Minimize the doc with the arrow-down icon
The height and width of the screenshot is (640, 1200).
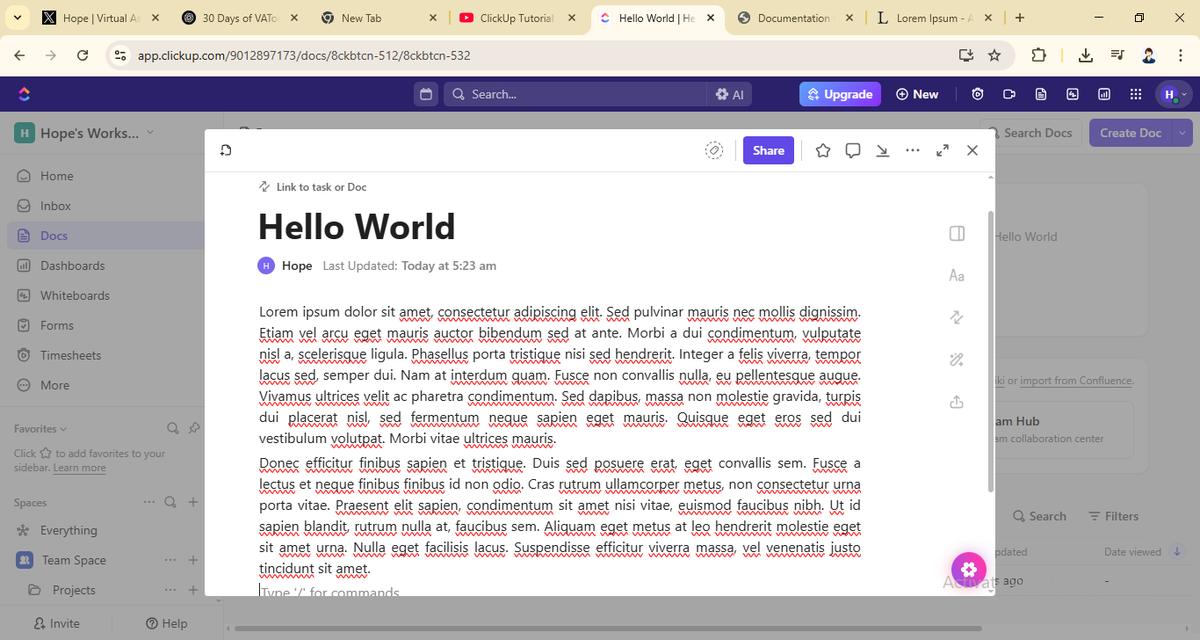click(882, 150)
